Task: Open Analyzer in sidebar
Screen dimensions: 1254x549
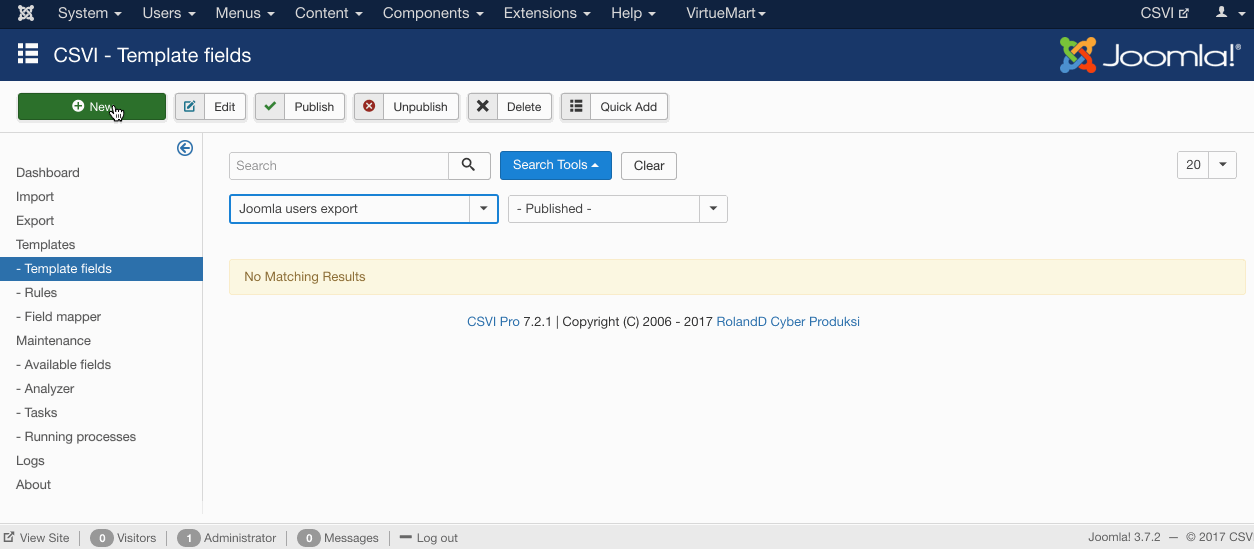Action: point(45,389)
